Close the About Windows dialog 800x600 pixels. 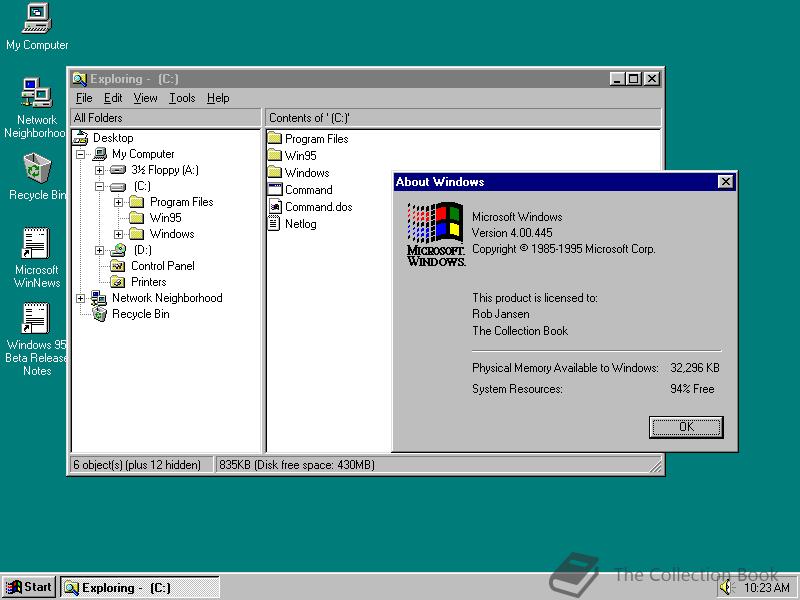(x=725, y=182)
